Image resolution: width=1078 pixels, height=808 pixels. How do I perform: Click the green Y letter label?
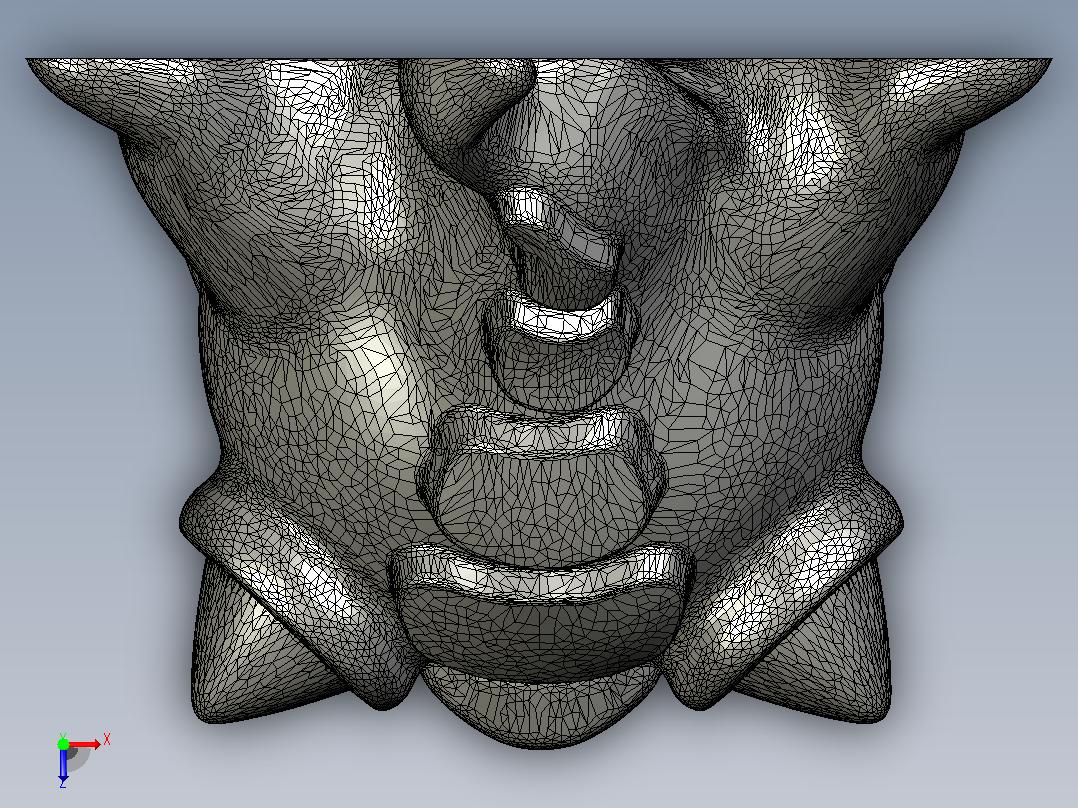pos(63,736)
